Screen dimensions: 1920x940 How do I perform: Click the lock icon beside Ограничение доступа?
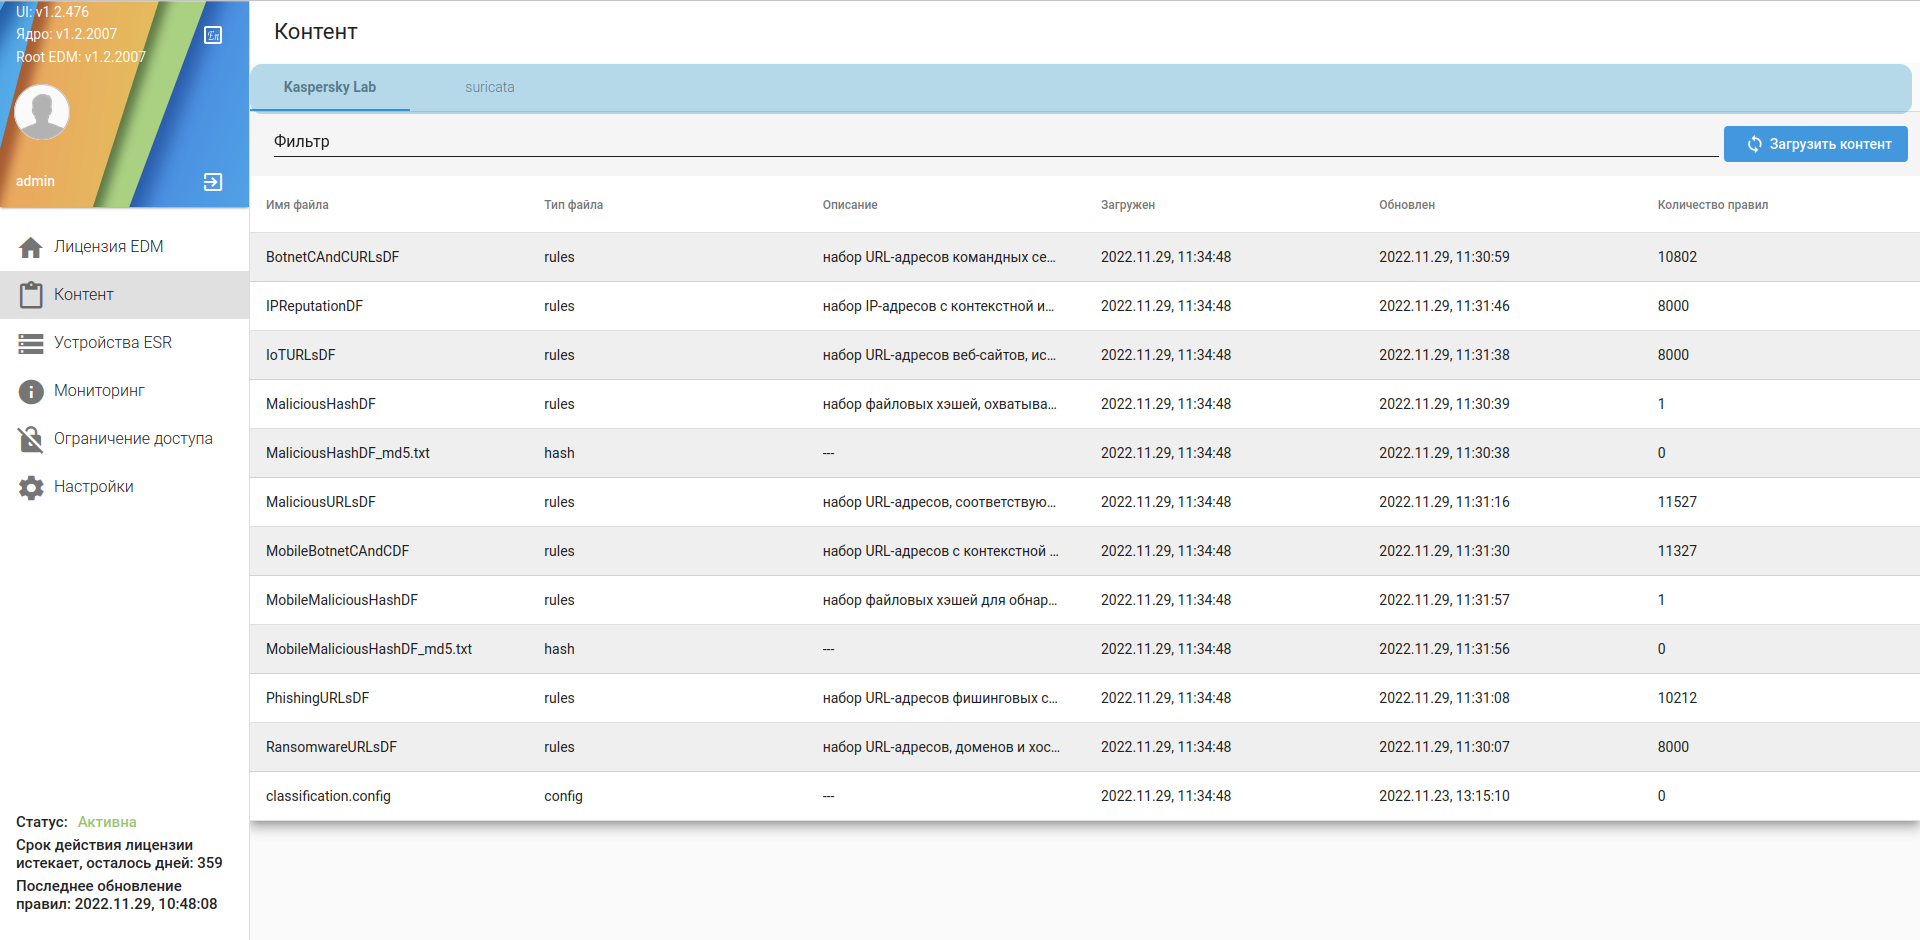[31, 439]
